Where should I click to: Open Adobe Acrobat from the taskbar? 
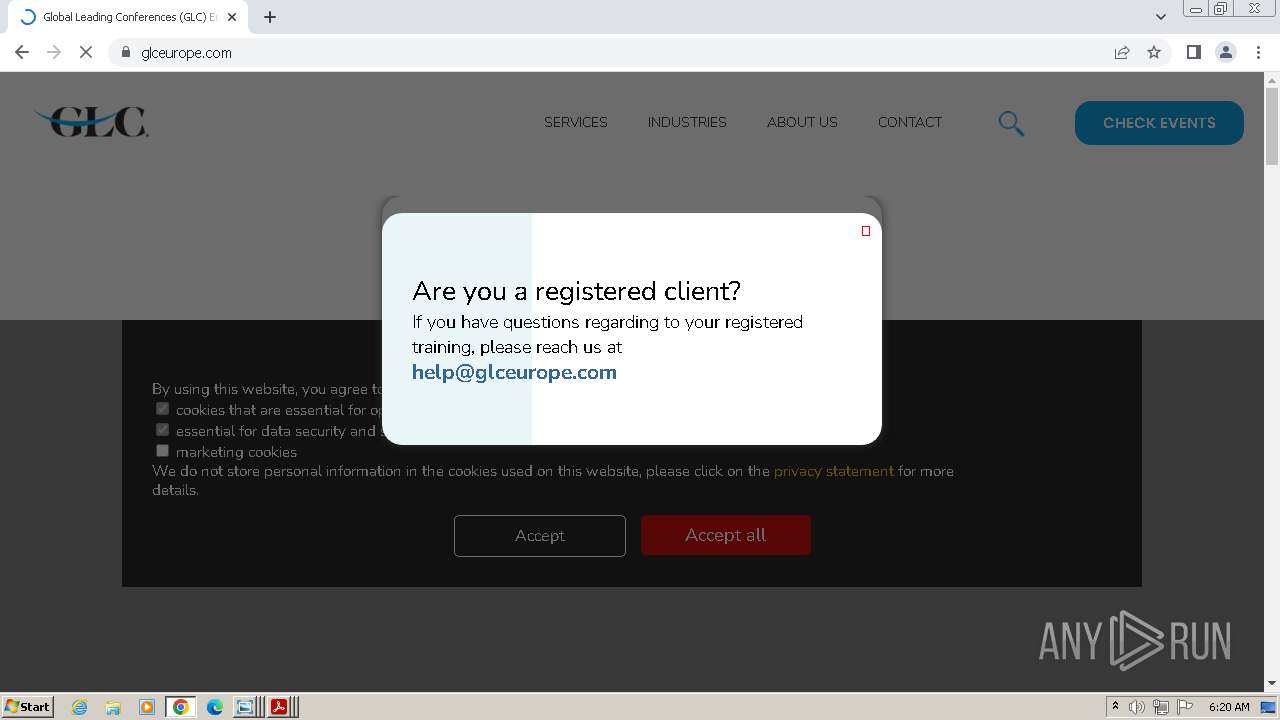pos(279,707)
